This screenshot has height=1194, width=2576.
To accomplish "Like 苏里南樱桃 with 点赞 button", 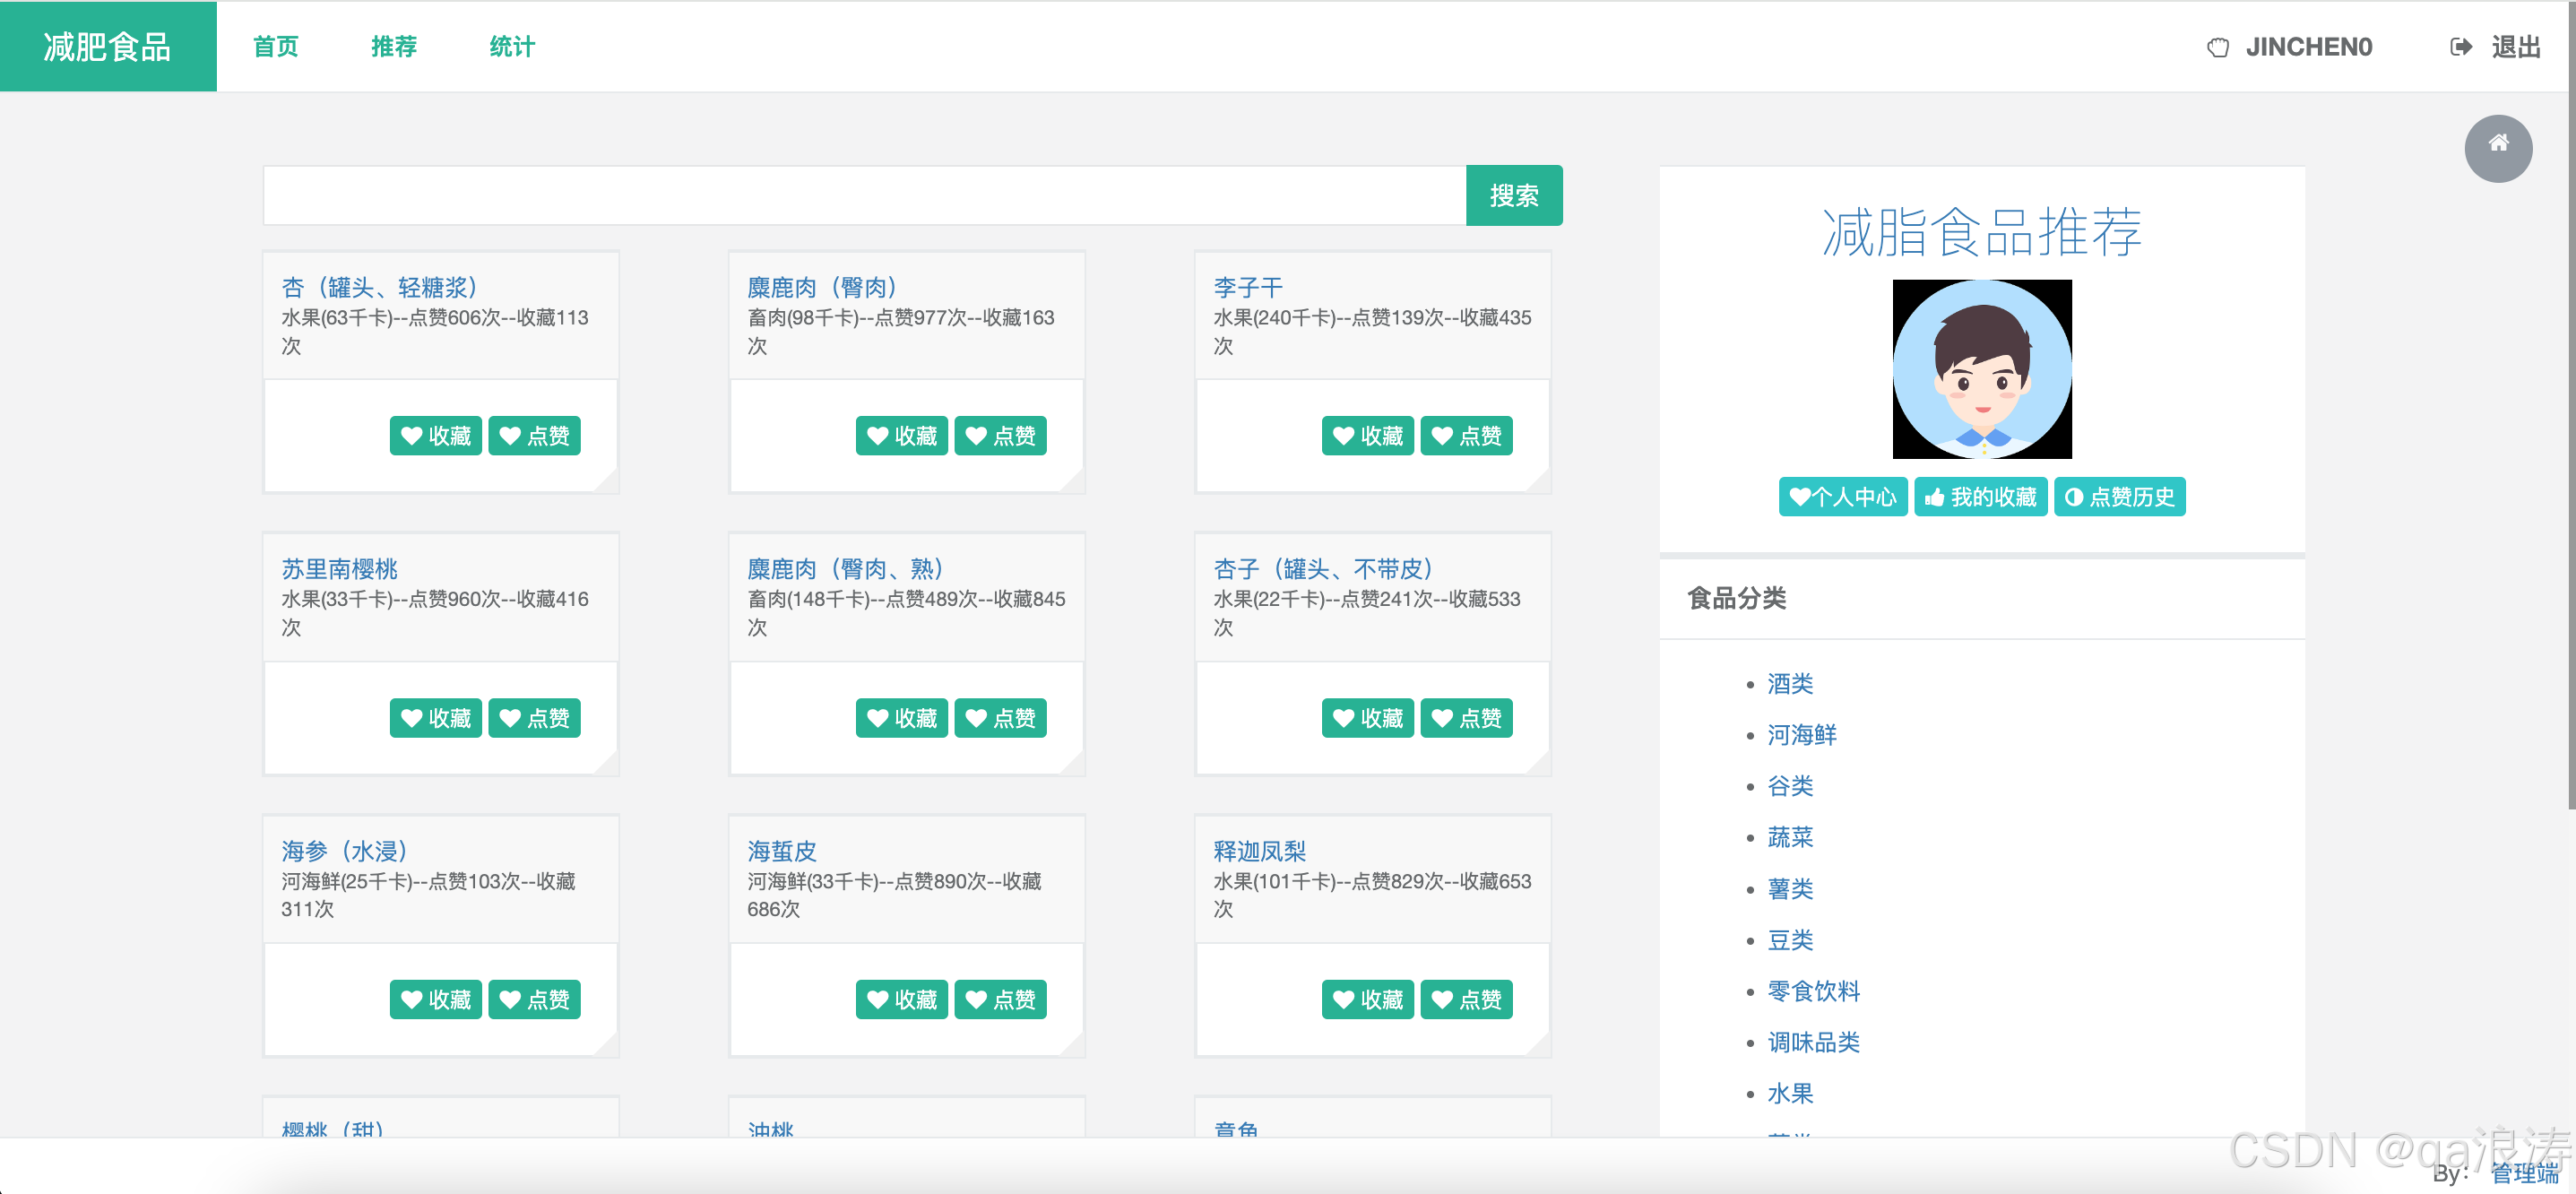I will (534, 718).
